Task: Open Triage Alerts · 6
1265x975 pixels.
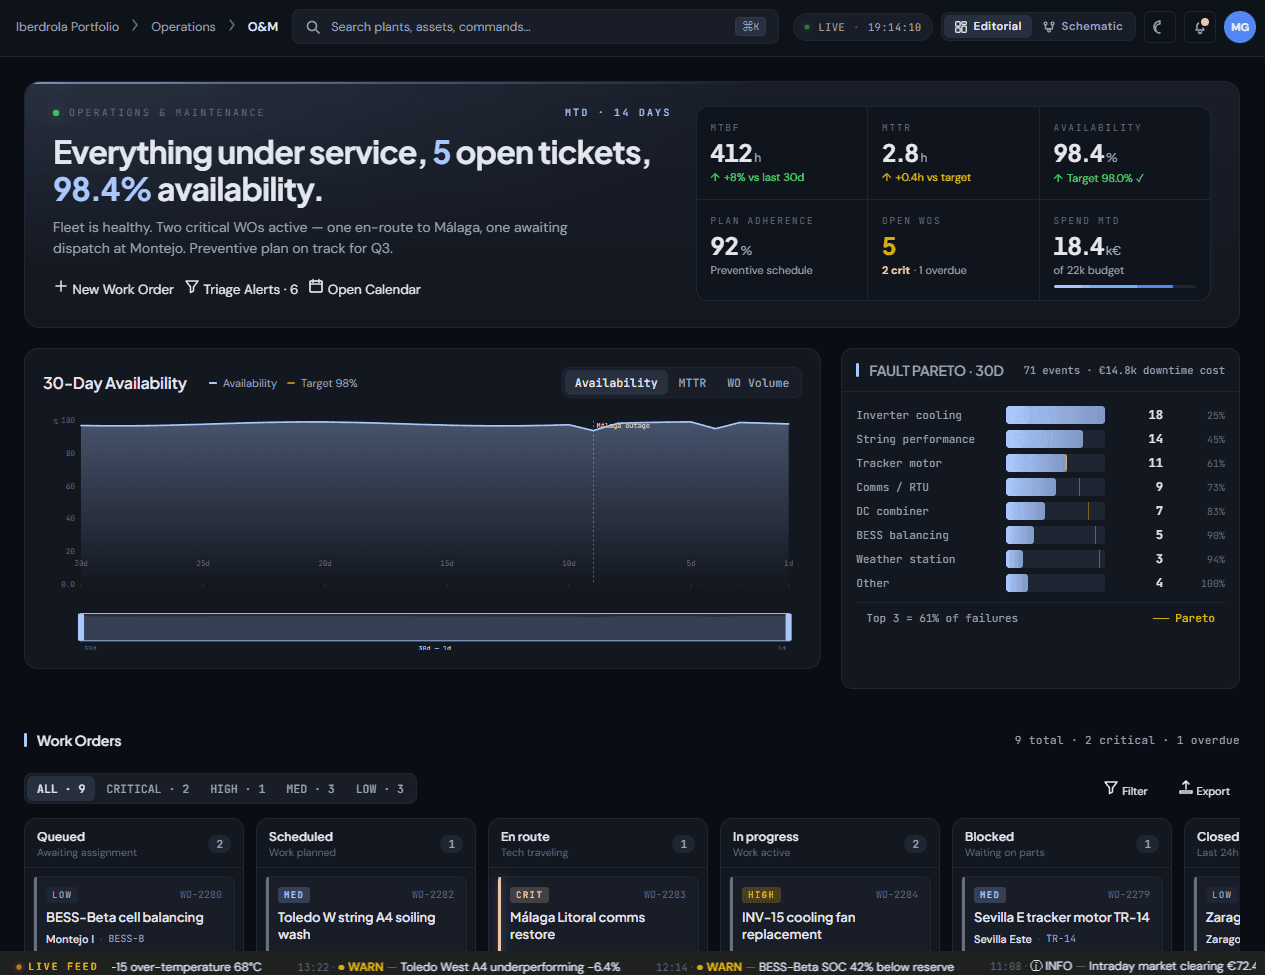Action: [242, 288]
